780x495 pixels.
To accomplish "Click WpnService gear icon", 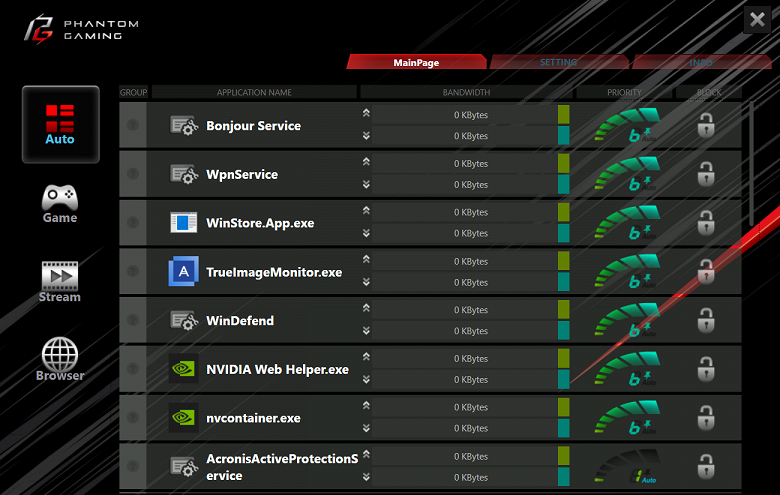I will [x=184, y=174].
